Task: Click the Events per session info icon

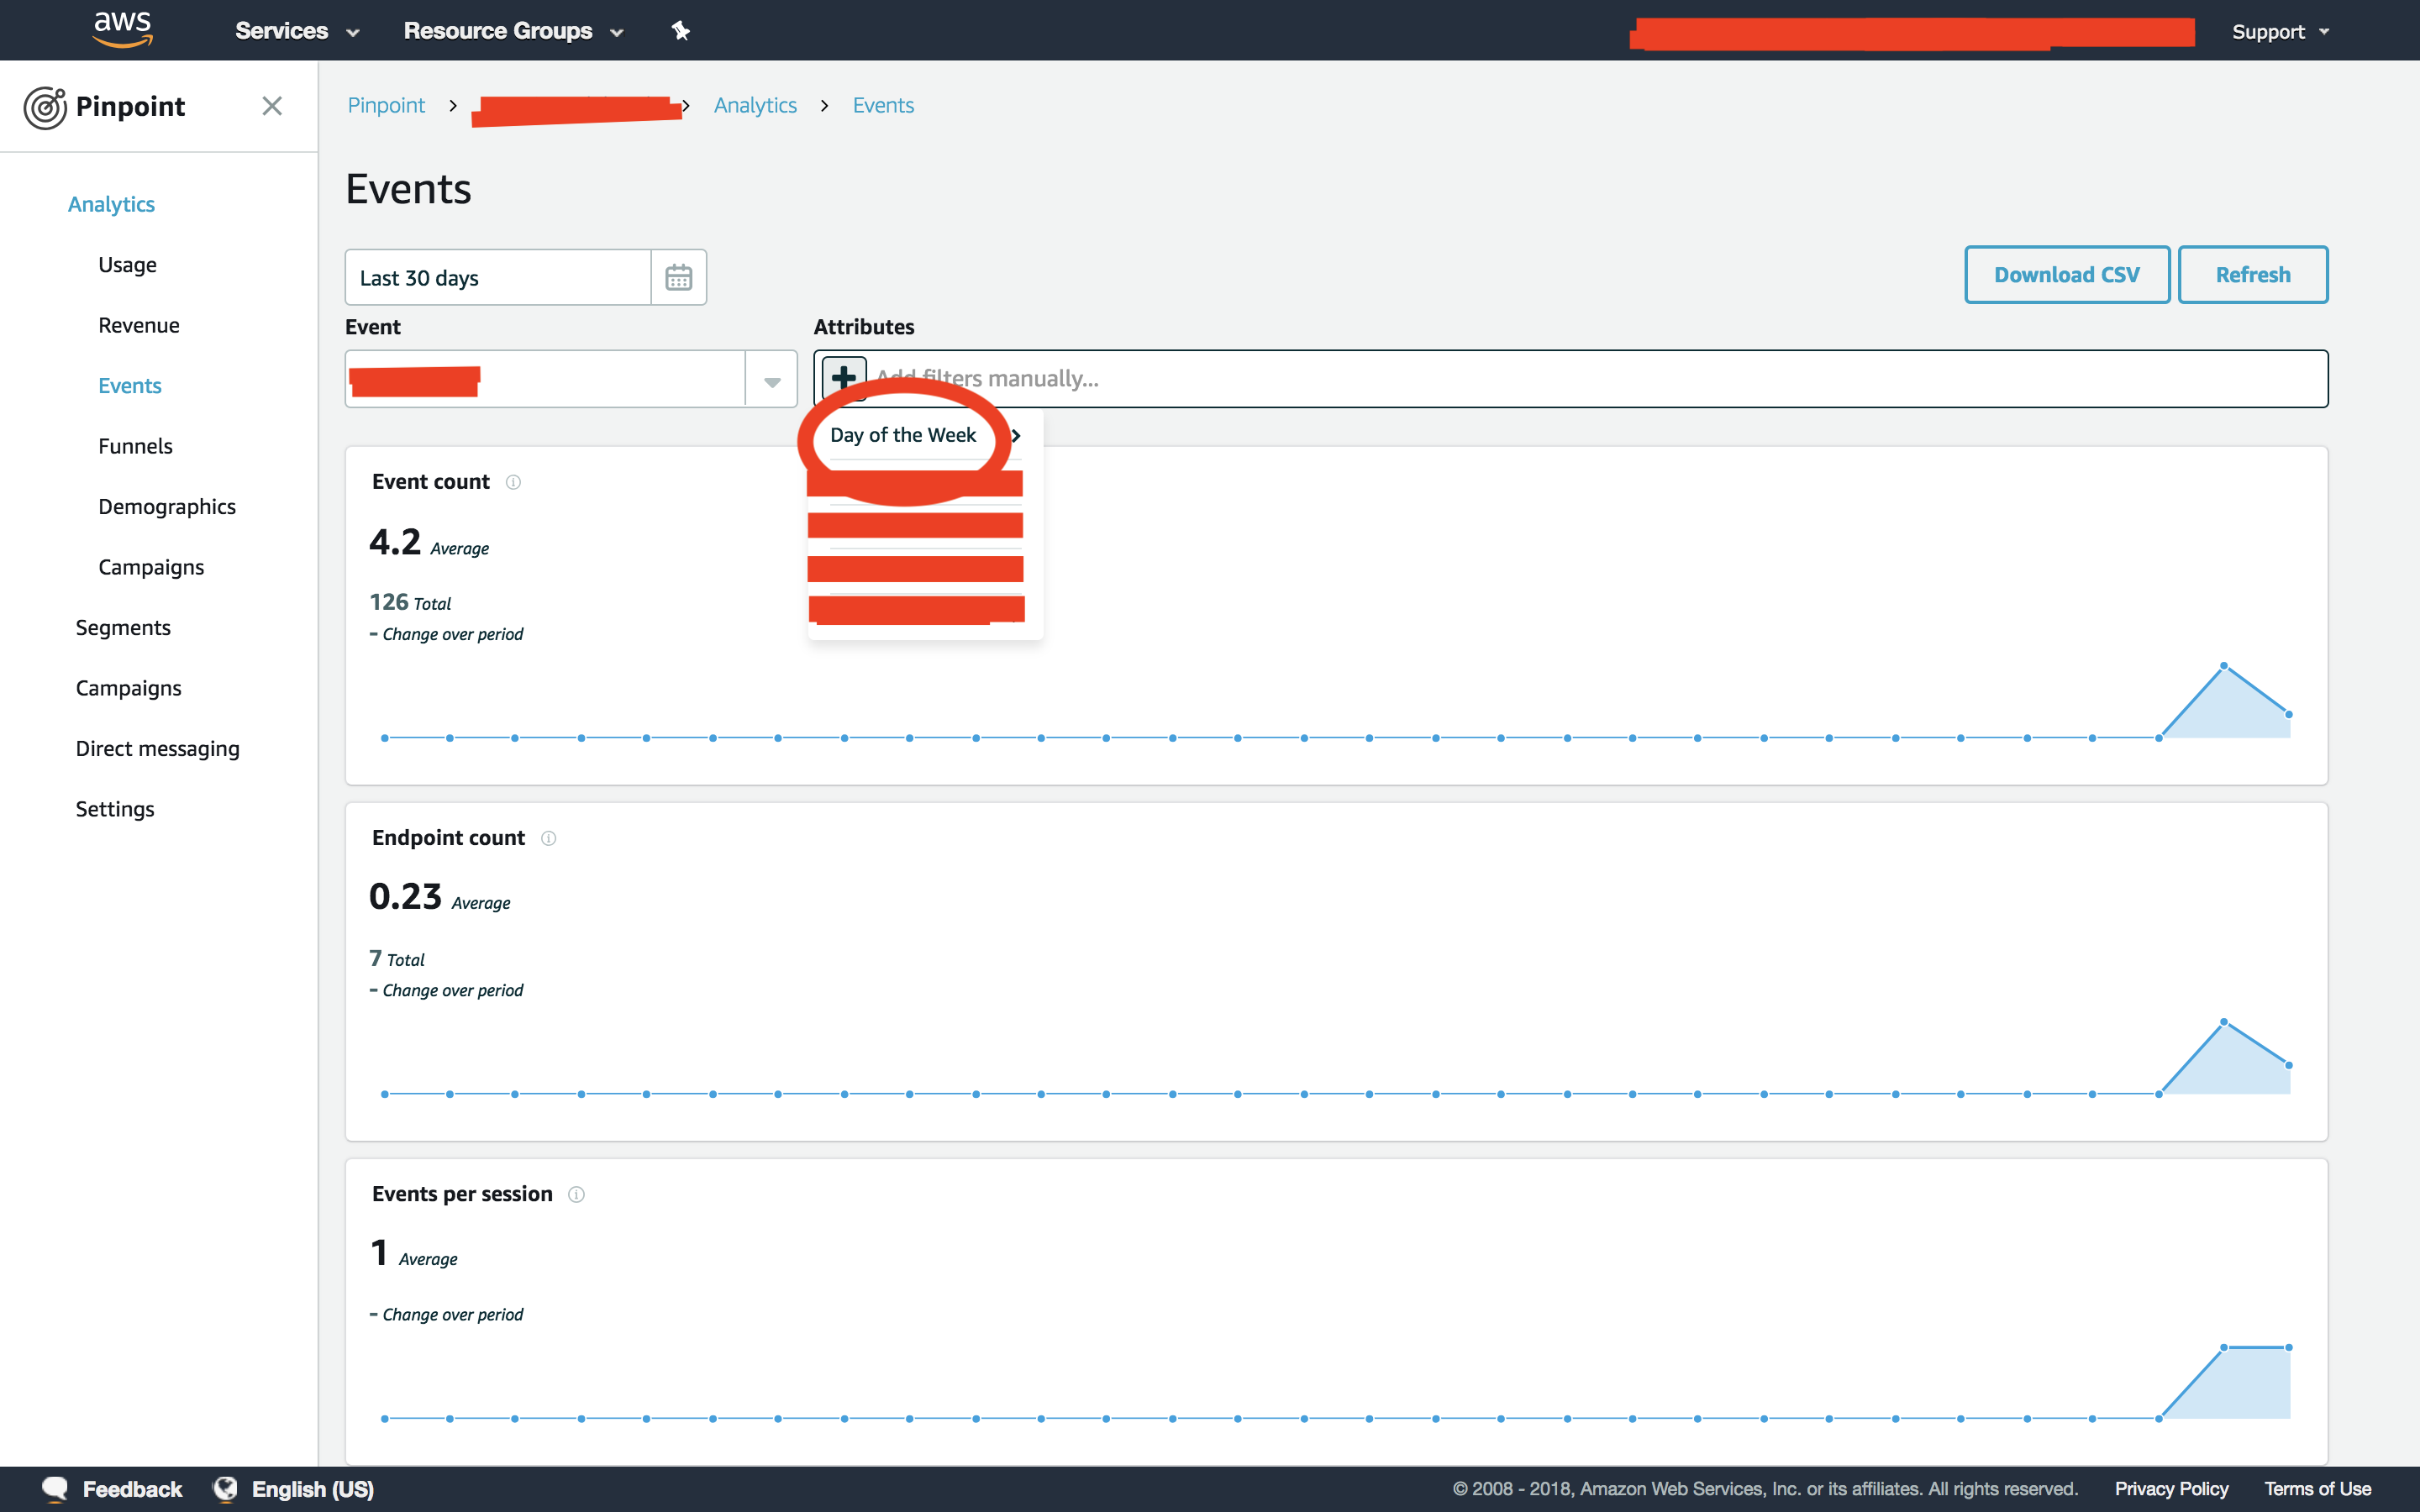Action: click(576, 1194)
